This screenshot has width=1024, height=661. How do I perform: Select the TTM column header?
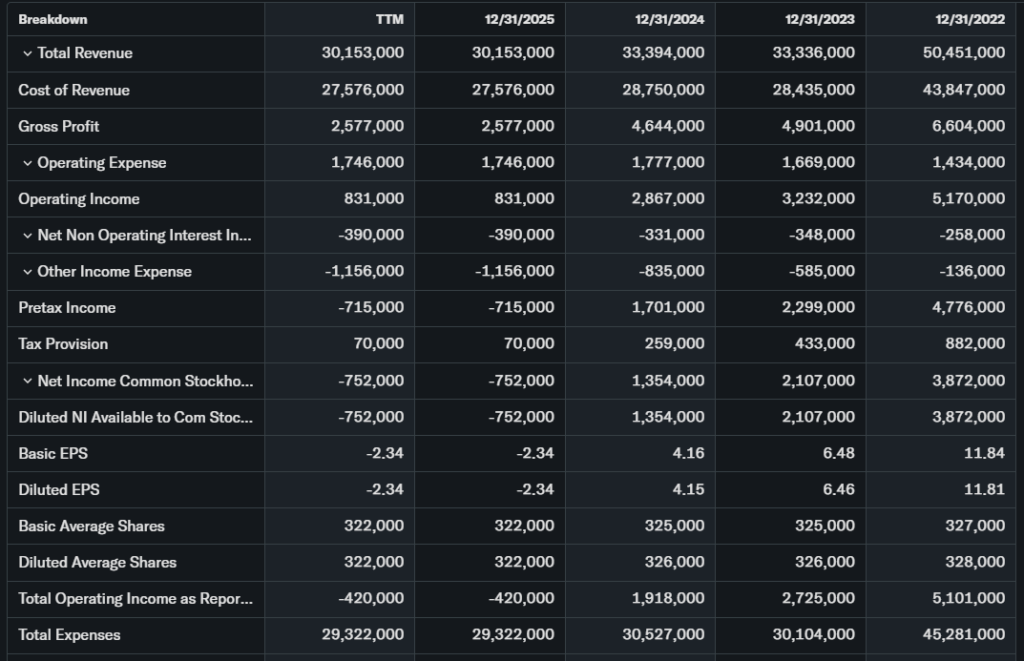tap(389, 19)
